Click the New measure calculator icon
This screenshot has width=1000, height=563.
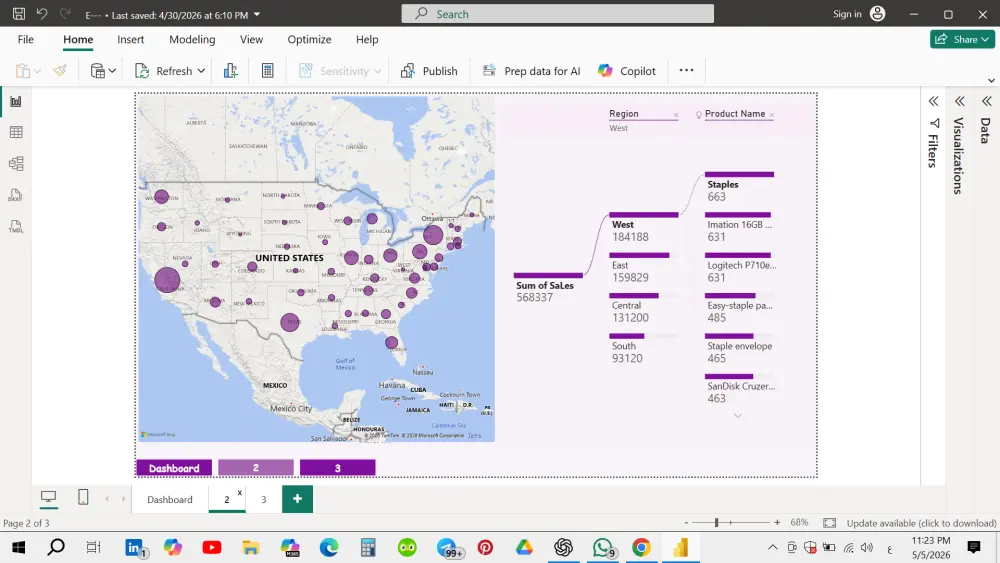(x=268, y=71)
